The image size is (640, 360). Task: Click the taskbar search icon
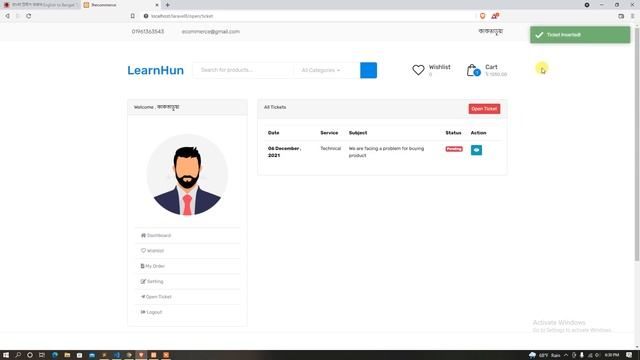coord(18,355)
